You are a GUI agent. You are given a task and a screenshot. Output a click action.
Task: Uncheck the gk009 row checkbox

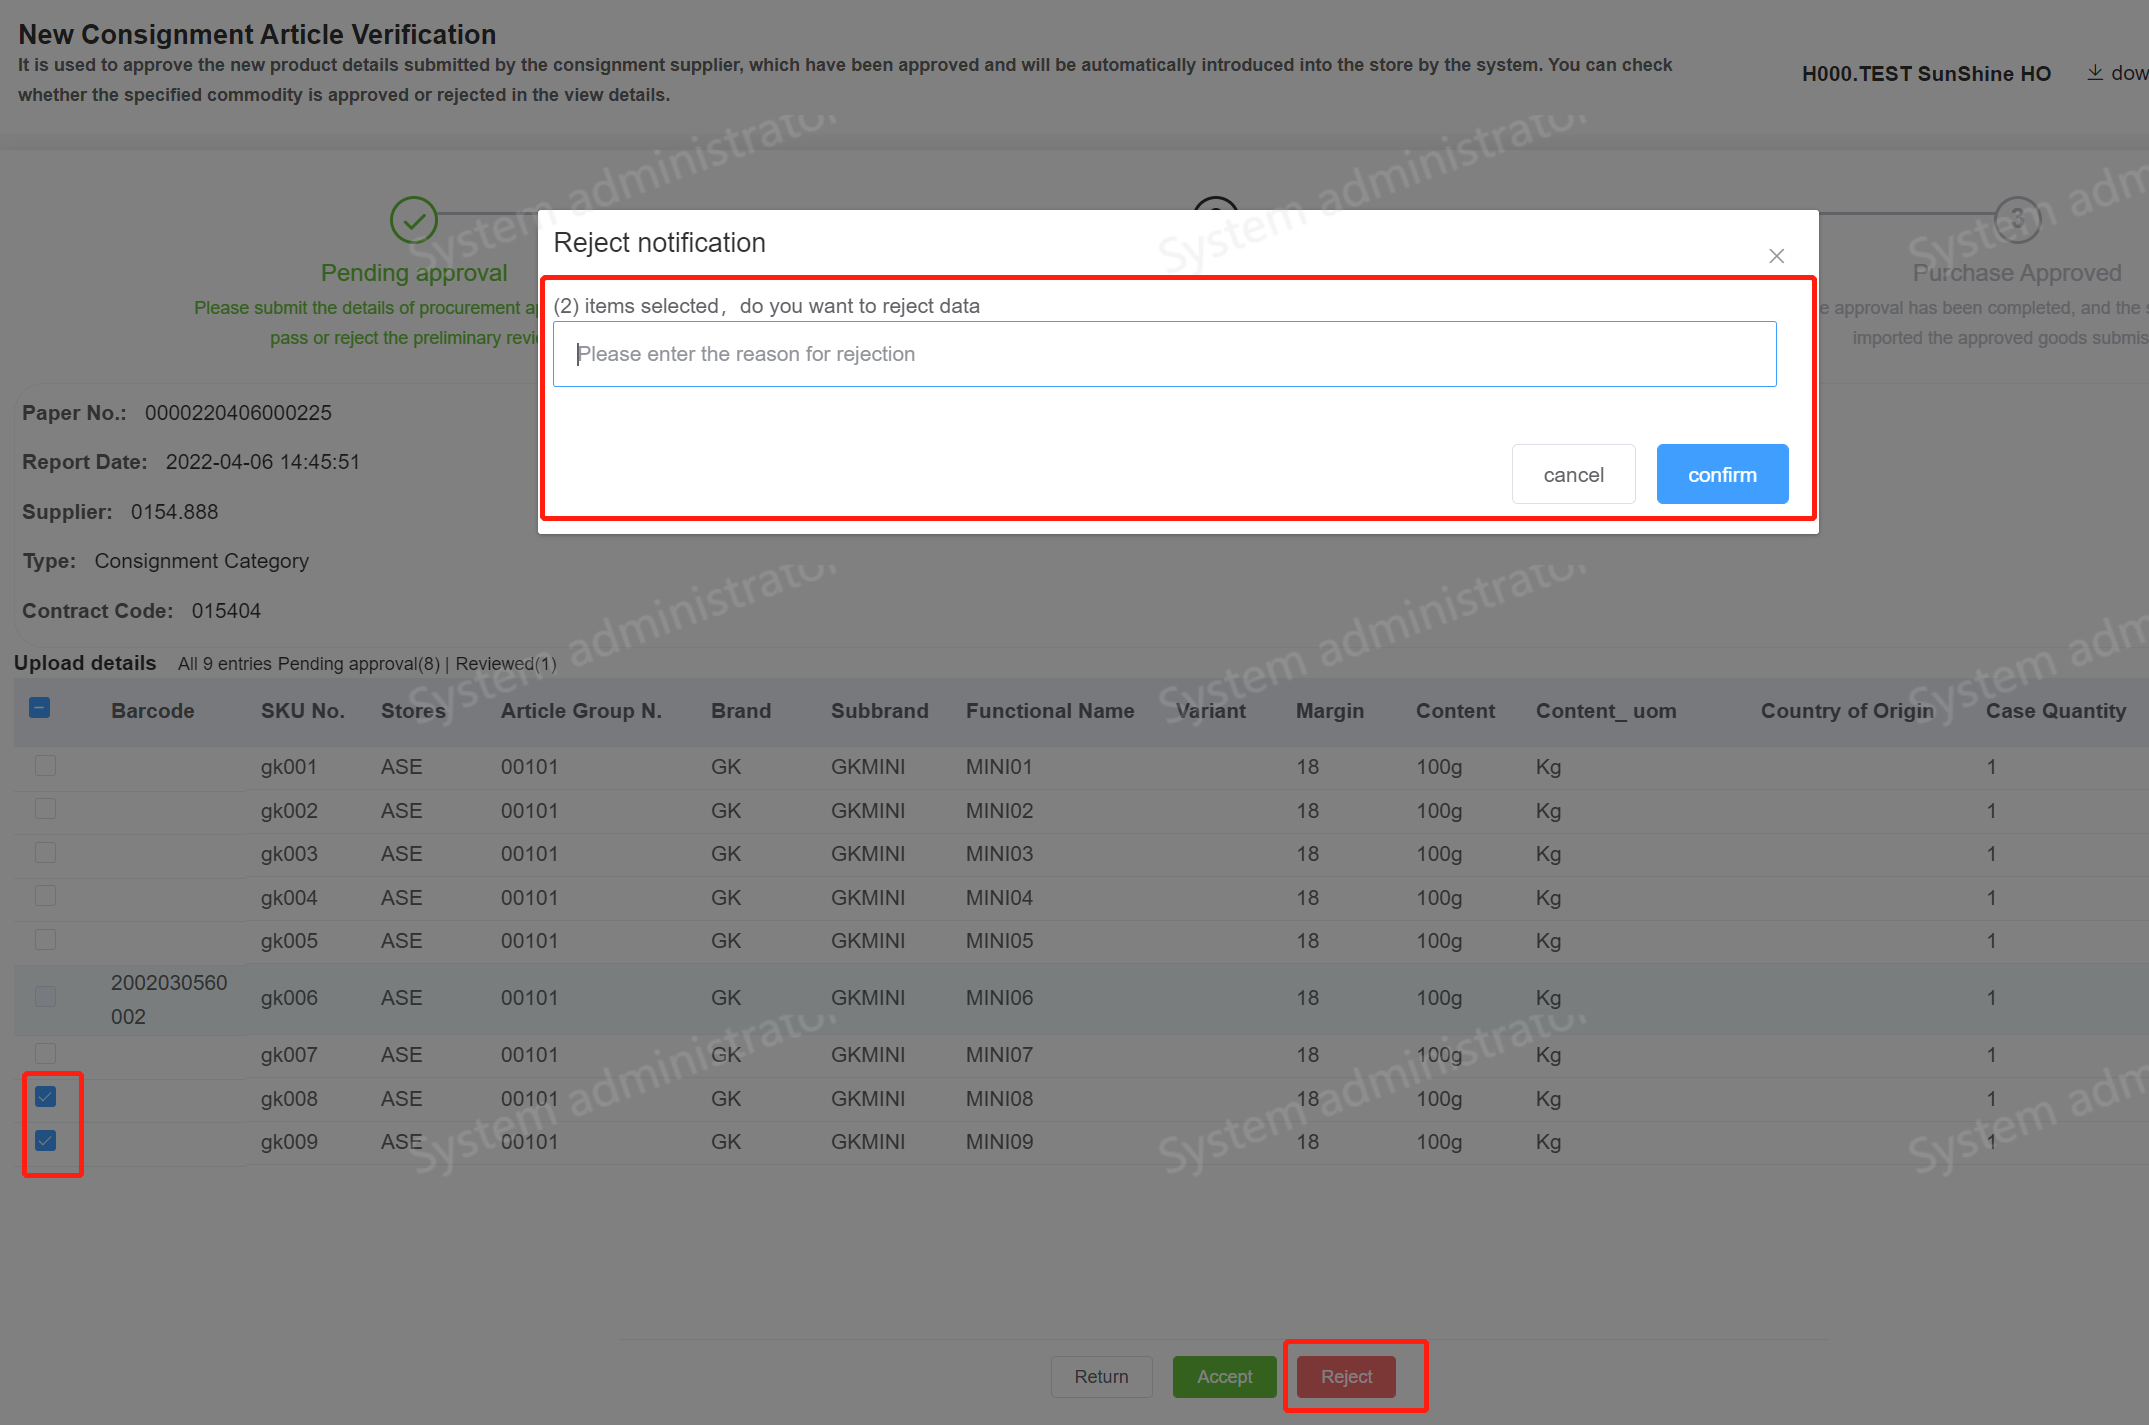46,1141
